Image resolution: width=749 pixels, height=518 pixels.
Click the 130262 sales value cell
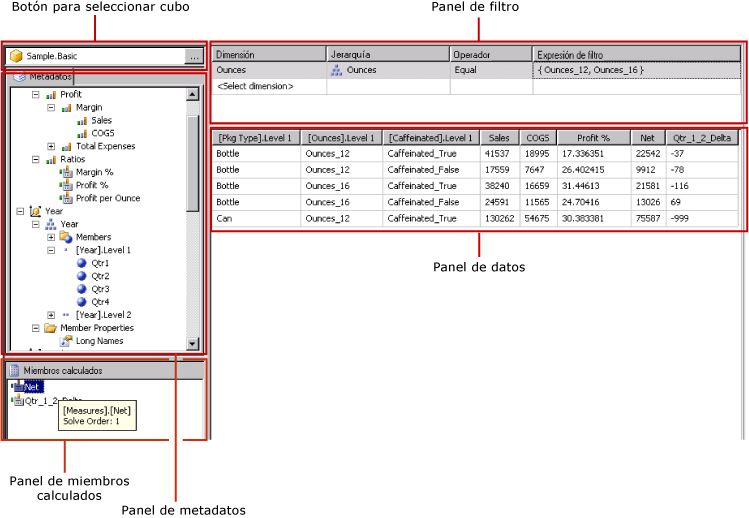click(x=500, y=218)
